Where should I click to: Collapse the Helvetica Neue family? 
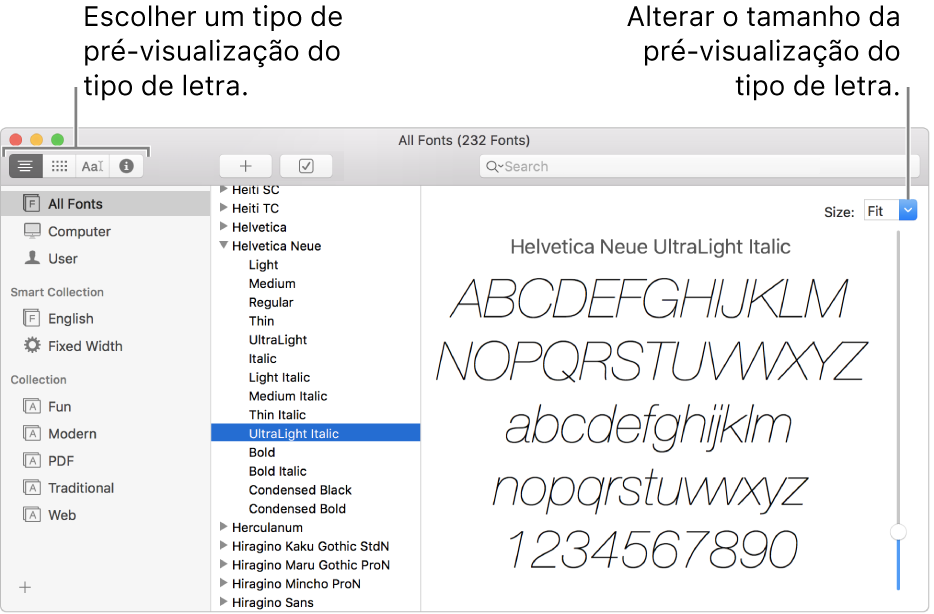[x=224, y=245]
